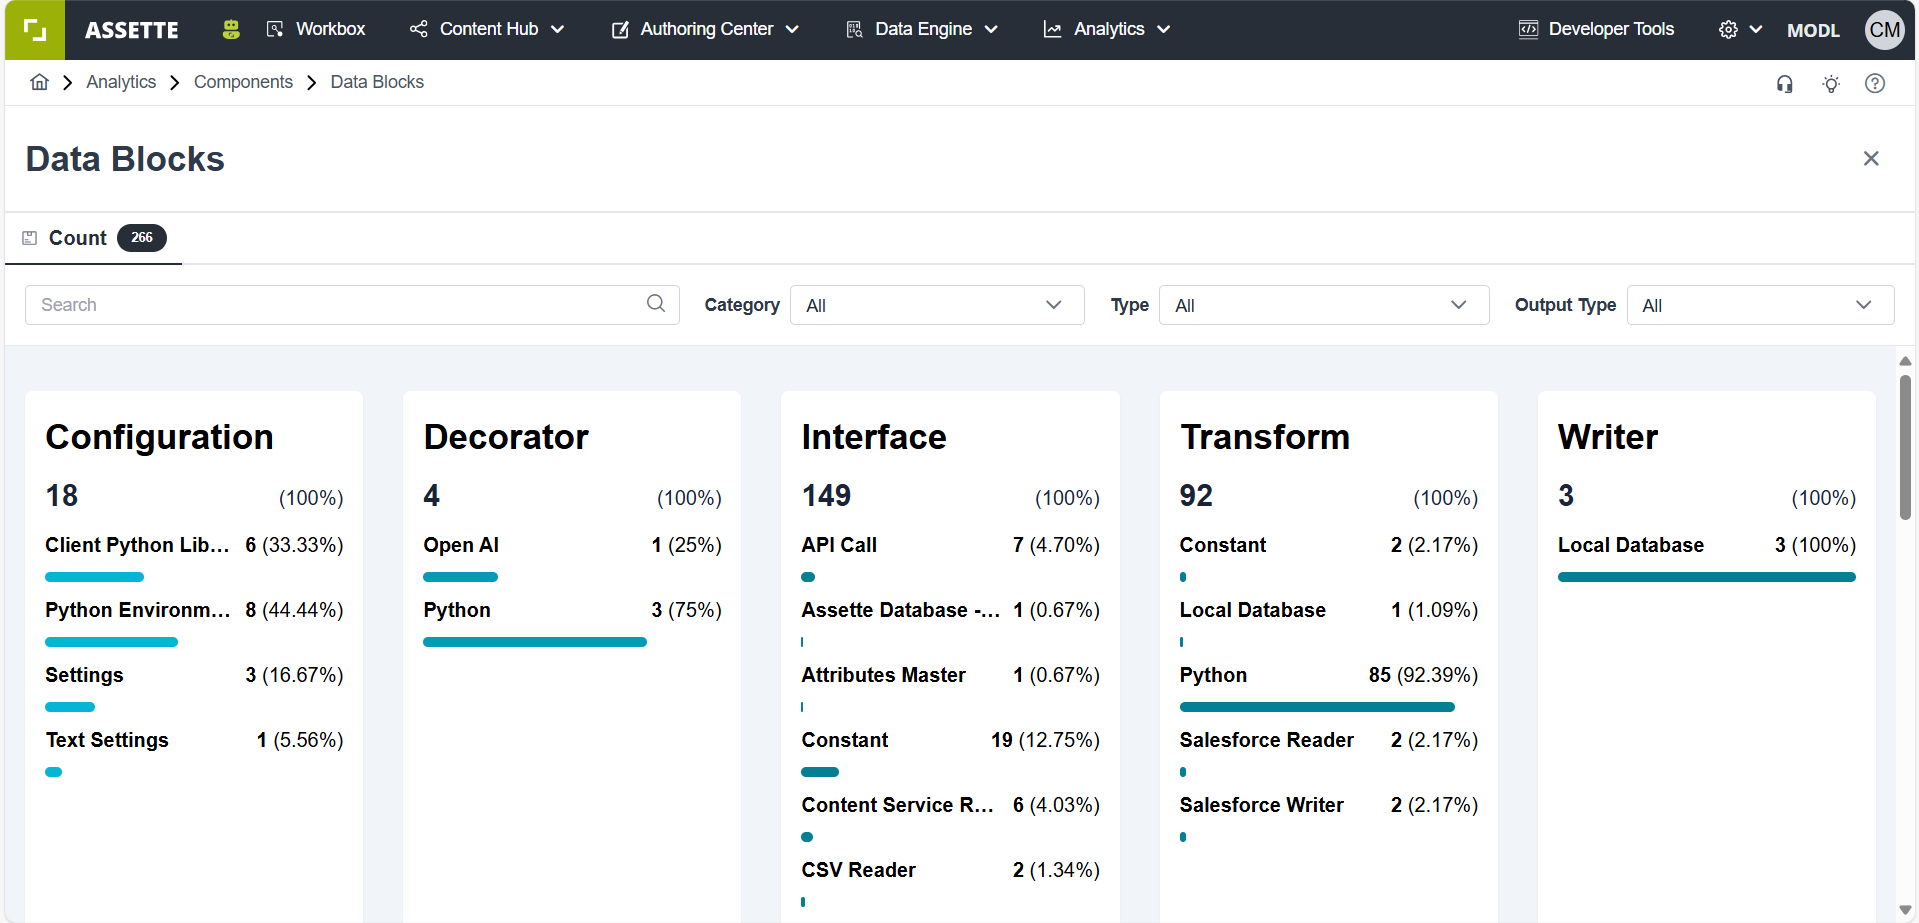Image resolution: width=1919 pixels, height=923 pixels.
Task: Click the Data Blocks breadcrumb
Action: (377, 82)
